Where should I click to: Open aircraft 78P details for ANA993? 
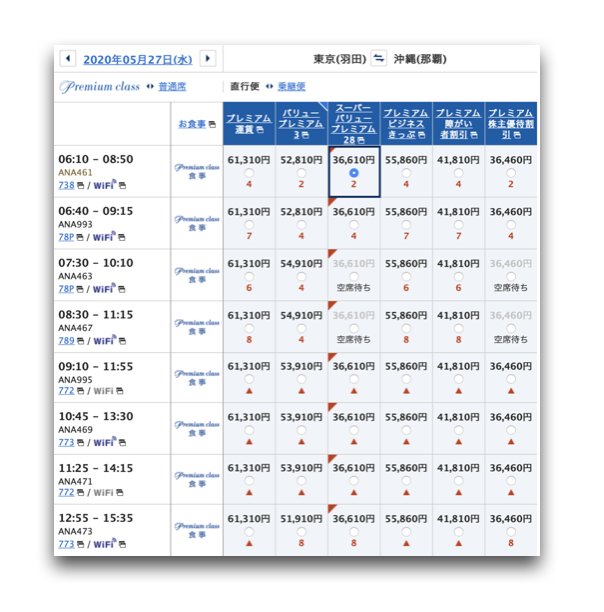(66, 237)
